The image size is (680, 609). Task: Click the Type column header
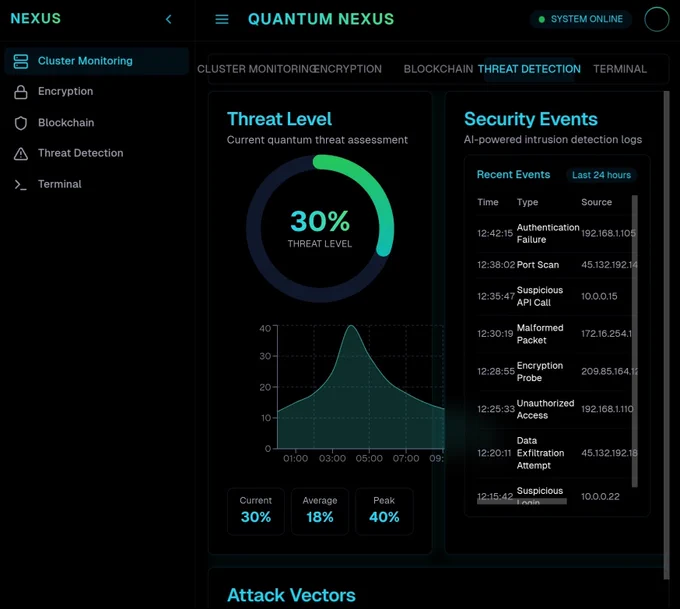pos(527,203)
